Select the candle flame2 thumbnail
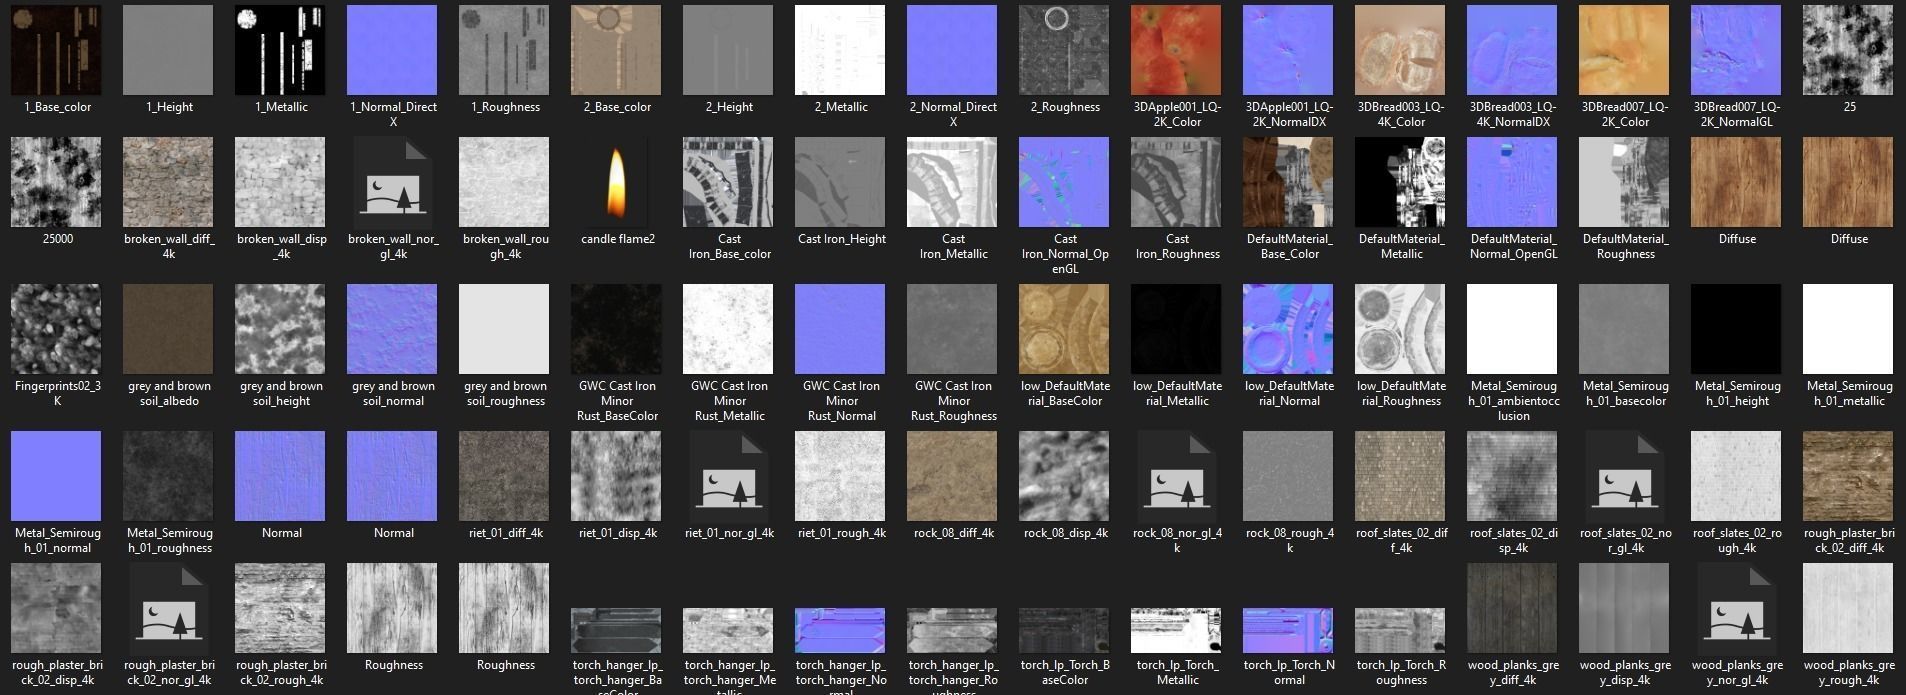 [x=617, y=182]
